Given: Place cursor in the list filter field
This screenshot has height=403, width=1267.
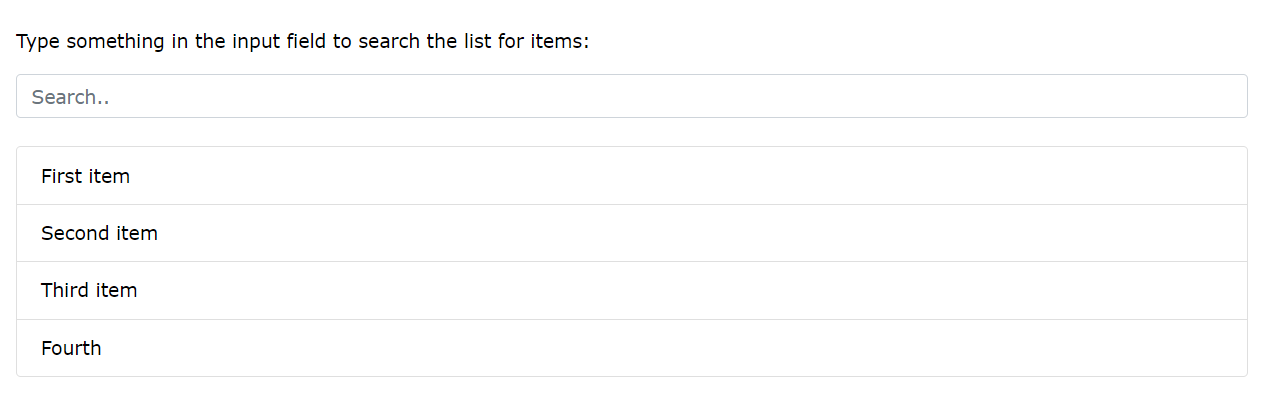Looking at the screenshot, I should 631,97.
